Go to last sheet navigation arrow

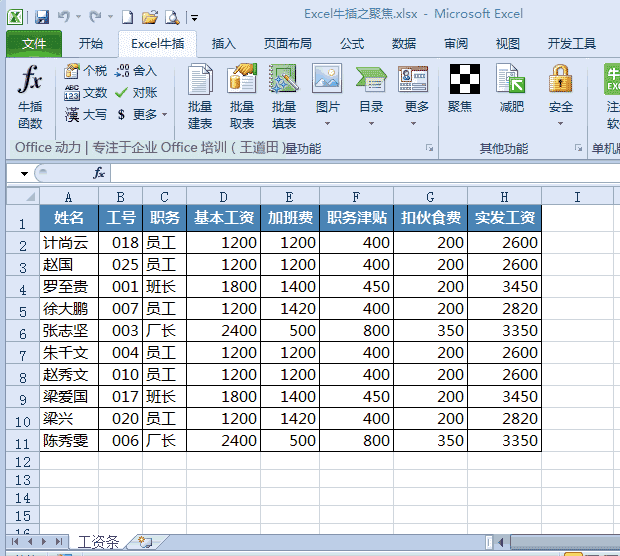click(59, 541)
